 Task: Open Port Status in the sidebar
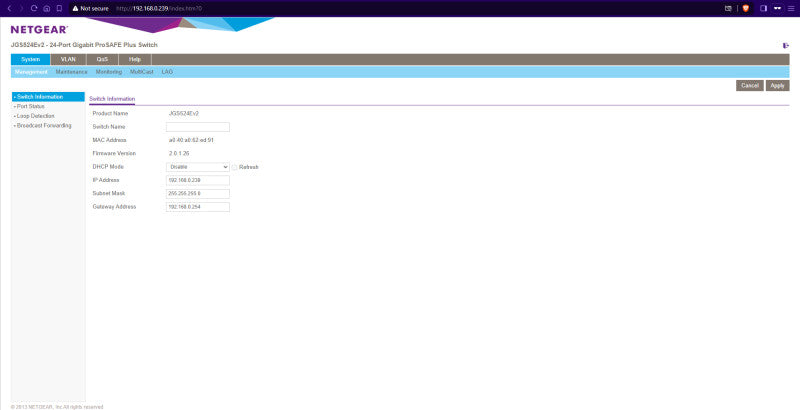[30, 107]
